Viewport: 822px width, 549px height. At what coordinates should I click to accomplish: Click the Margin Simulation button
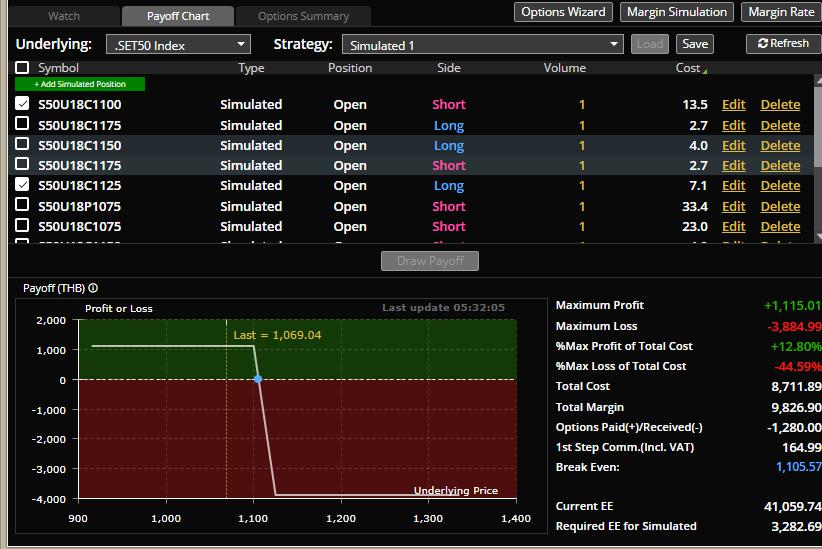677,12
